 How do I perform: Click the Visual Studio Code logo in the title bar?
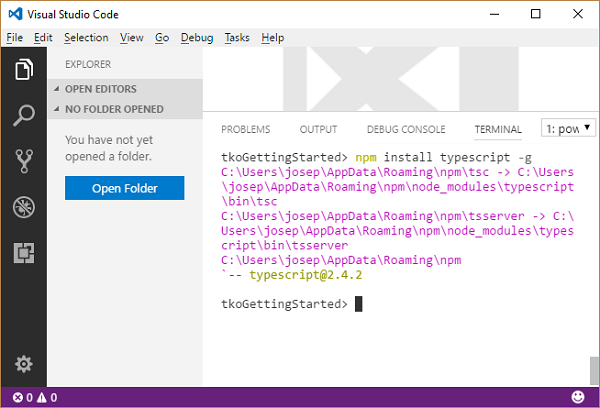(16, 14)
